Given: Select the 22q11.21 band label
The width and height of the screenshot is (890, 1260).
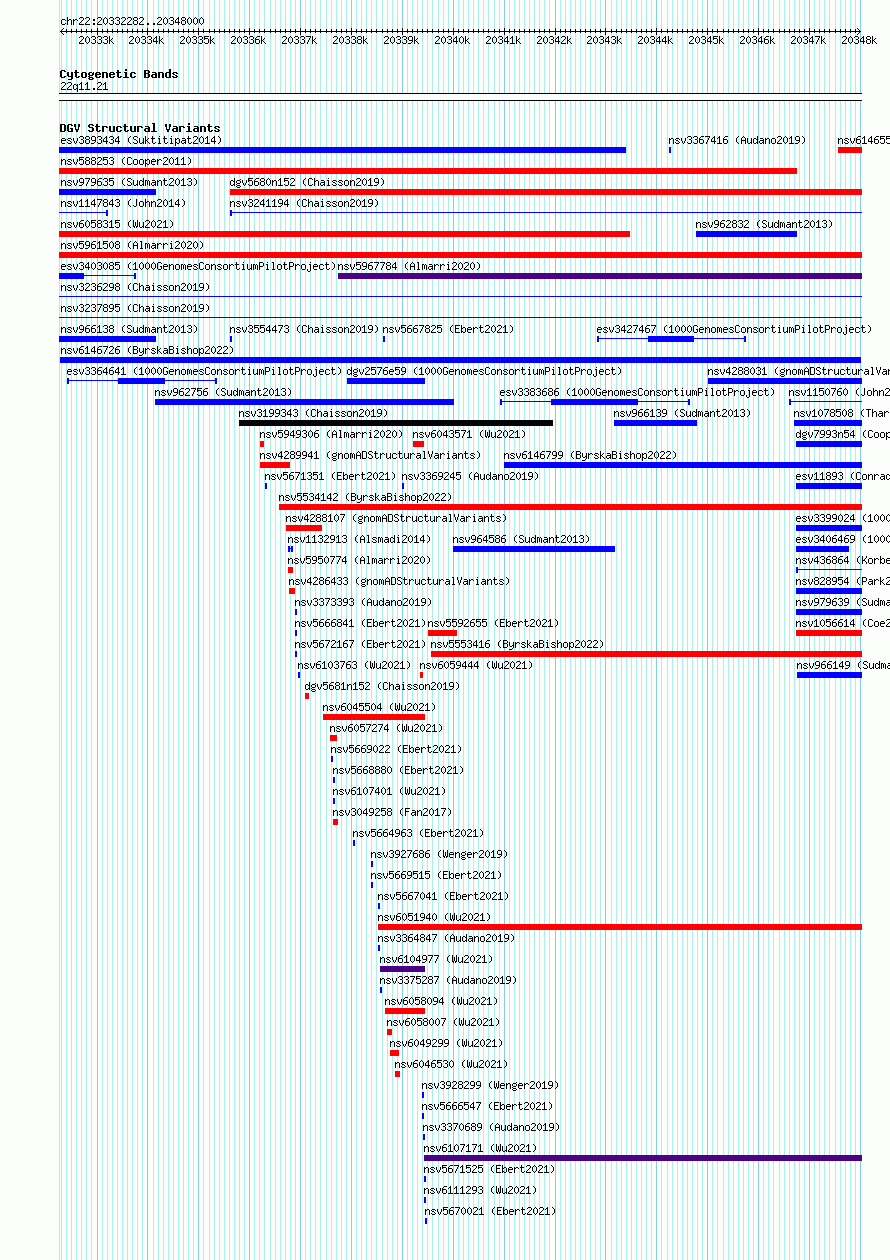Looking at the screenshot, I should (x=84, y=87).
